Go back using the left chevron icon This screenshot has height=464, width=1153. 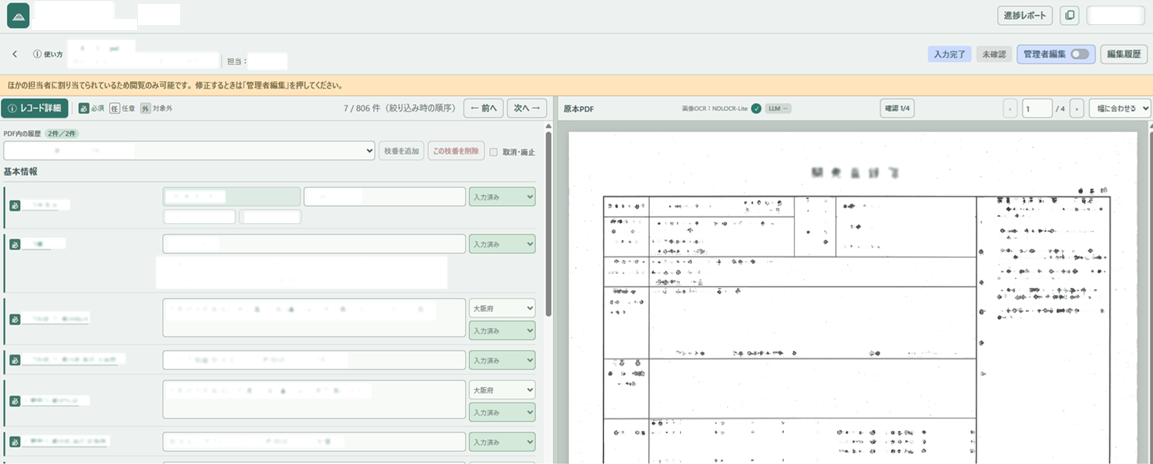(15, 54)
